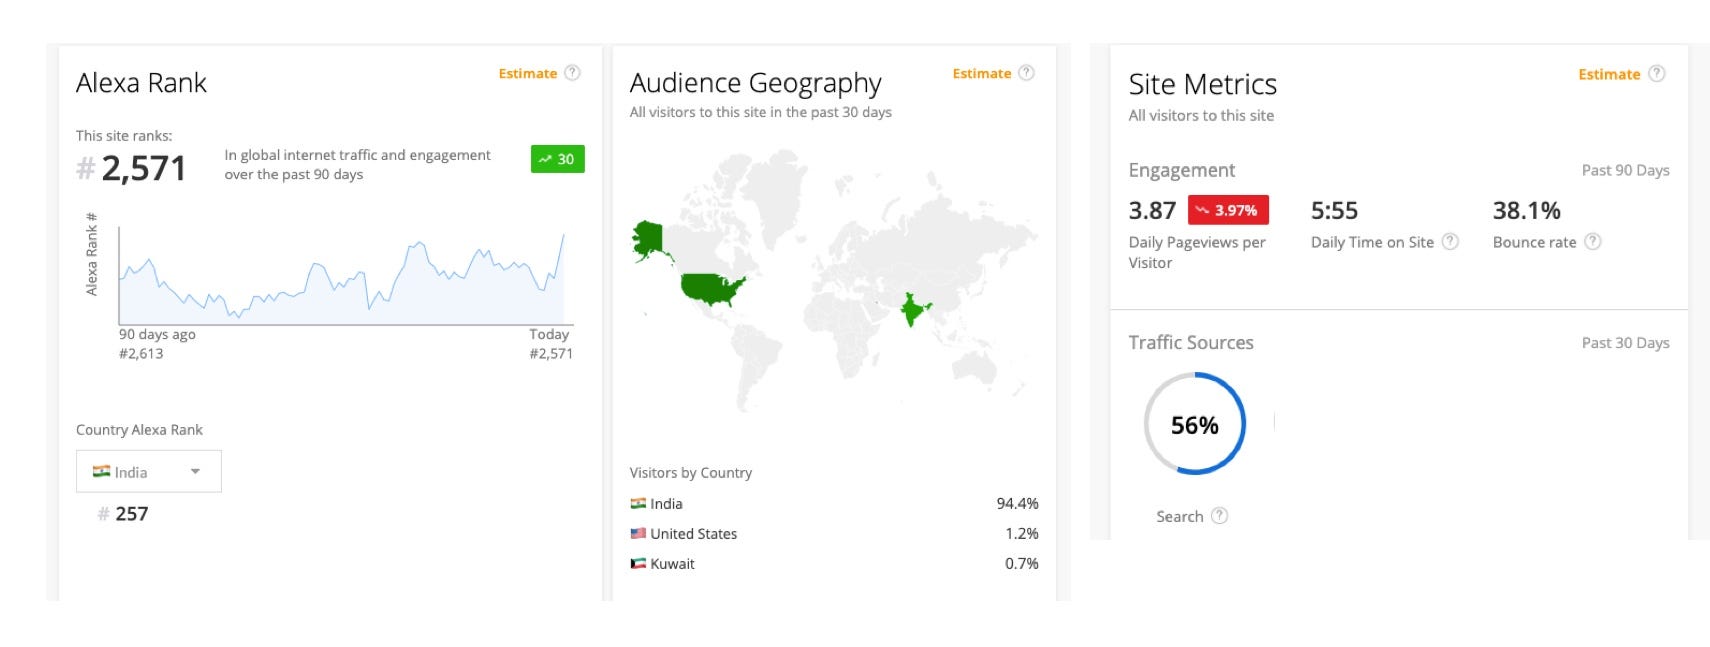This screenshot has width=1710, height=647.
Task: Click the 'Audience Geography' panel title
Action: tap(755, 82)
